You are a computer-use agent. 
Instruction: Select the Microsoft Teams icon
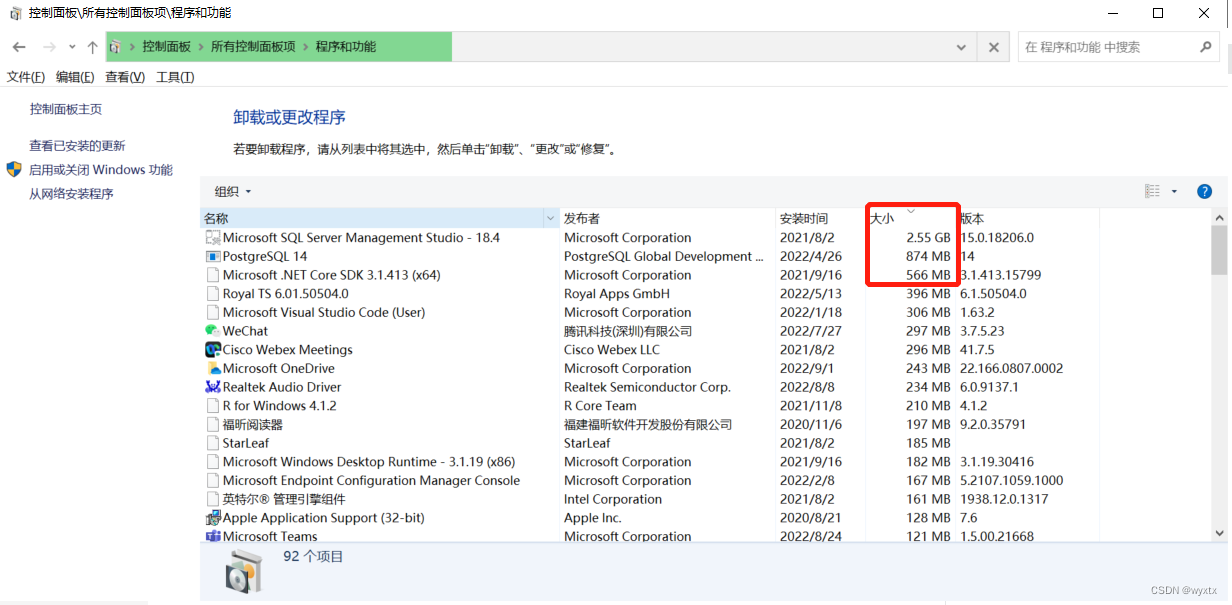click(x=212, y=536)
